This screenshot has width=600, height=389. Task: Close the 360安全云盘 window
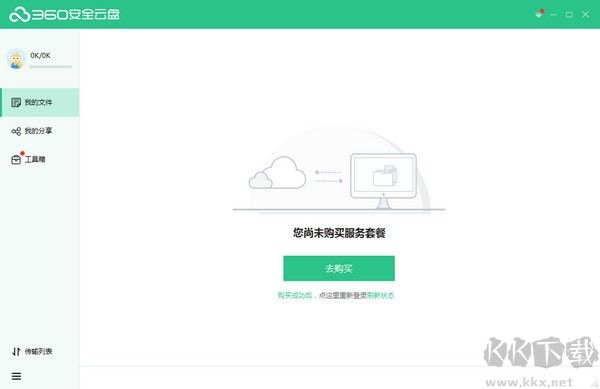[x=585, y=14]
